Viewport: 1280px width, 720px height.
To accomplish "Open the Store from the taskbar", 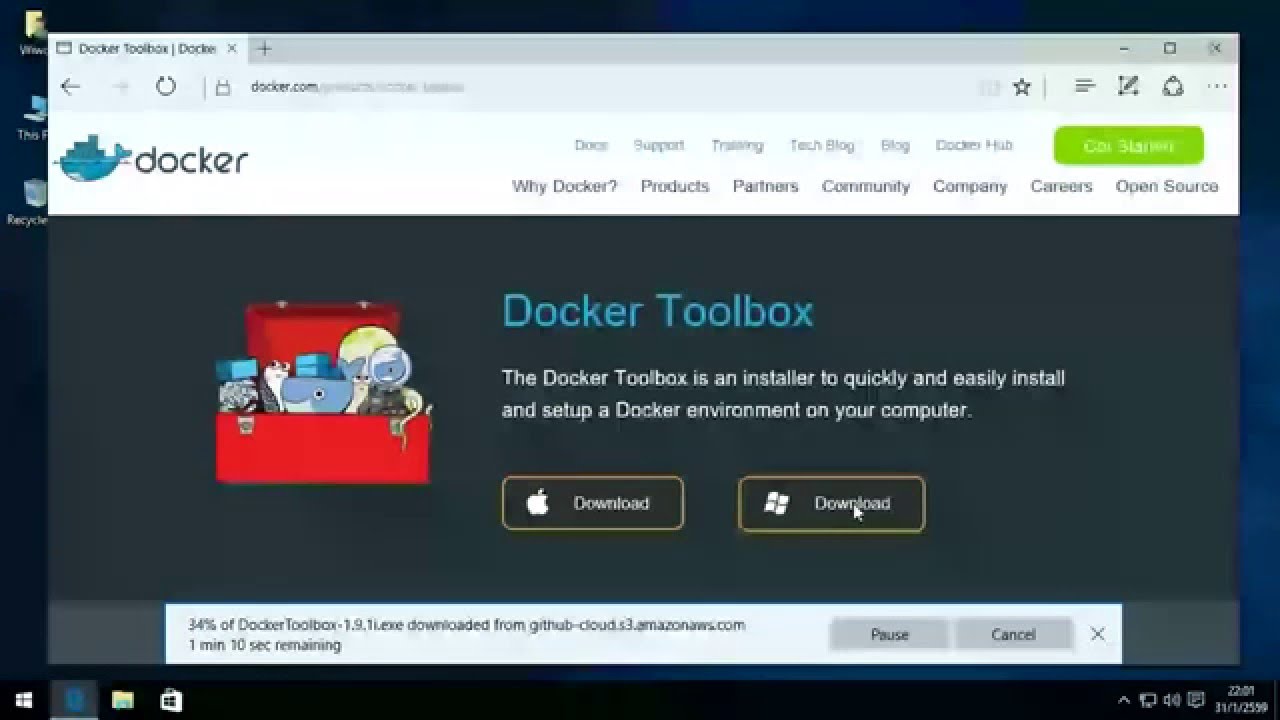I will coord(170,700).
